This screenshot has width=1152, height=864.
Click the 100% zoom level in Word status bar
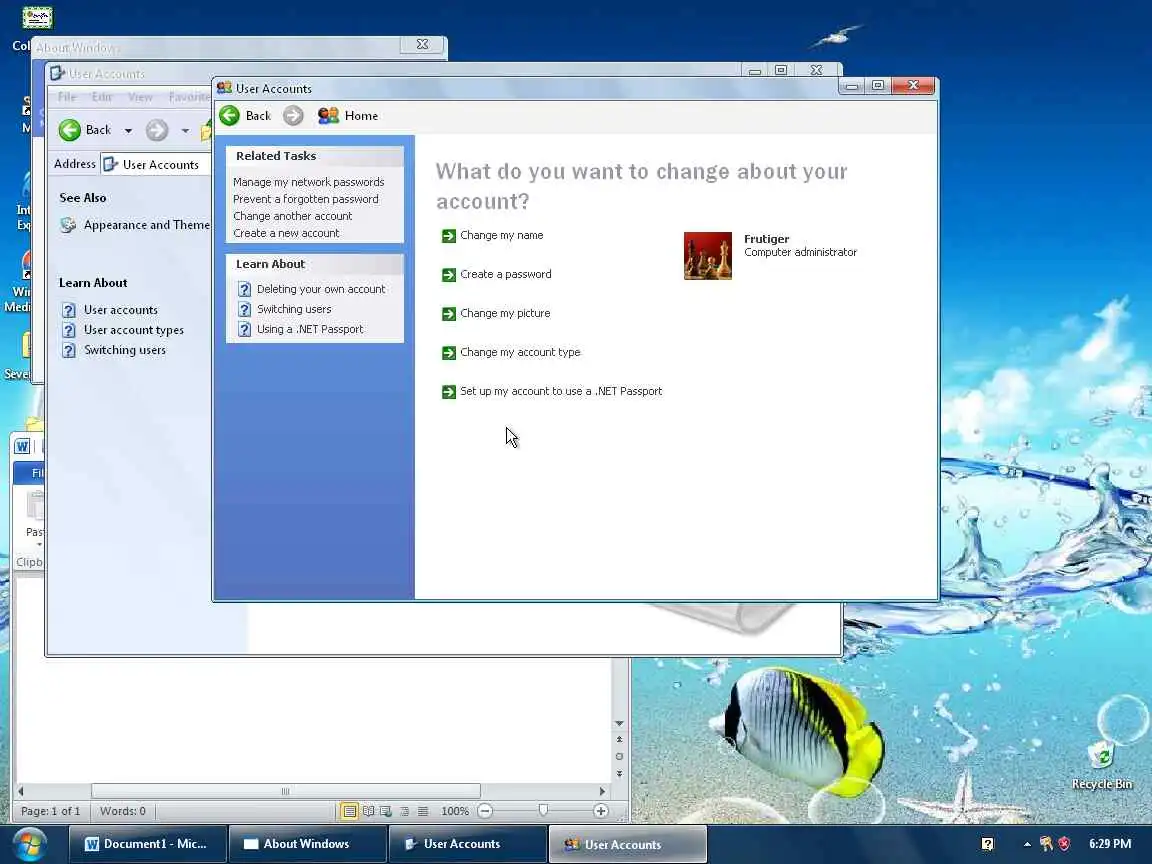[x=455, y=811]
